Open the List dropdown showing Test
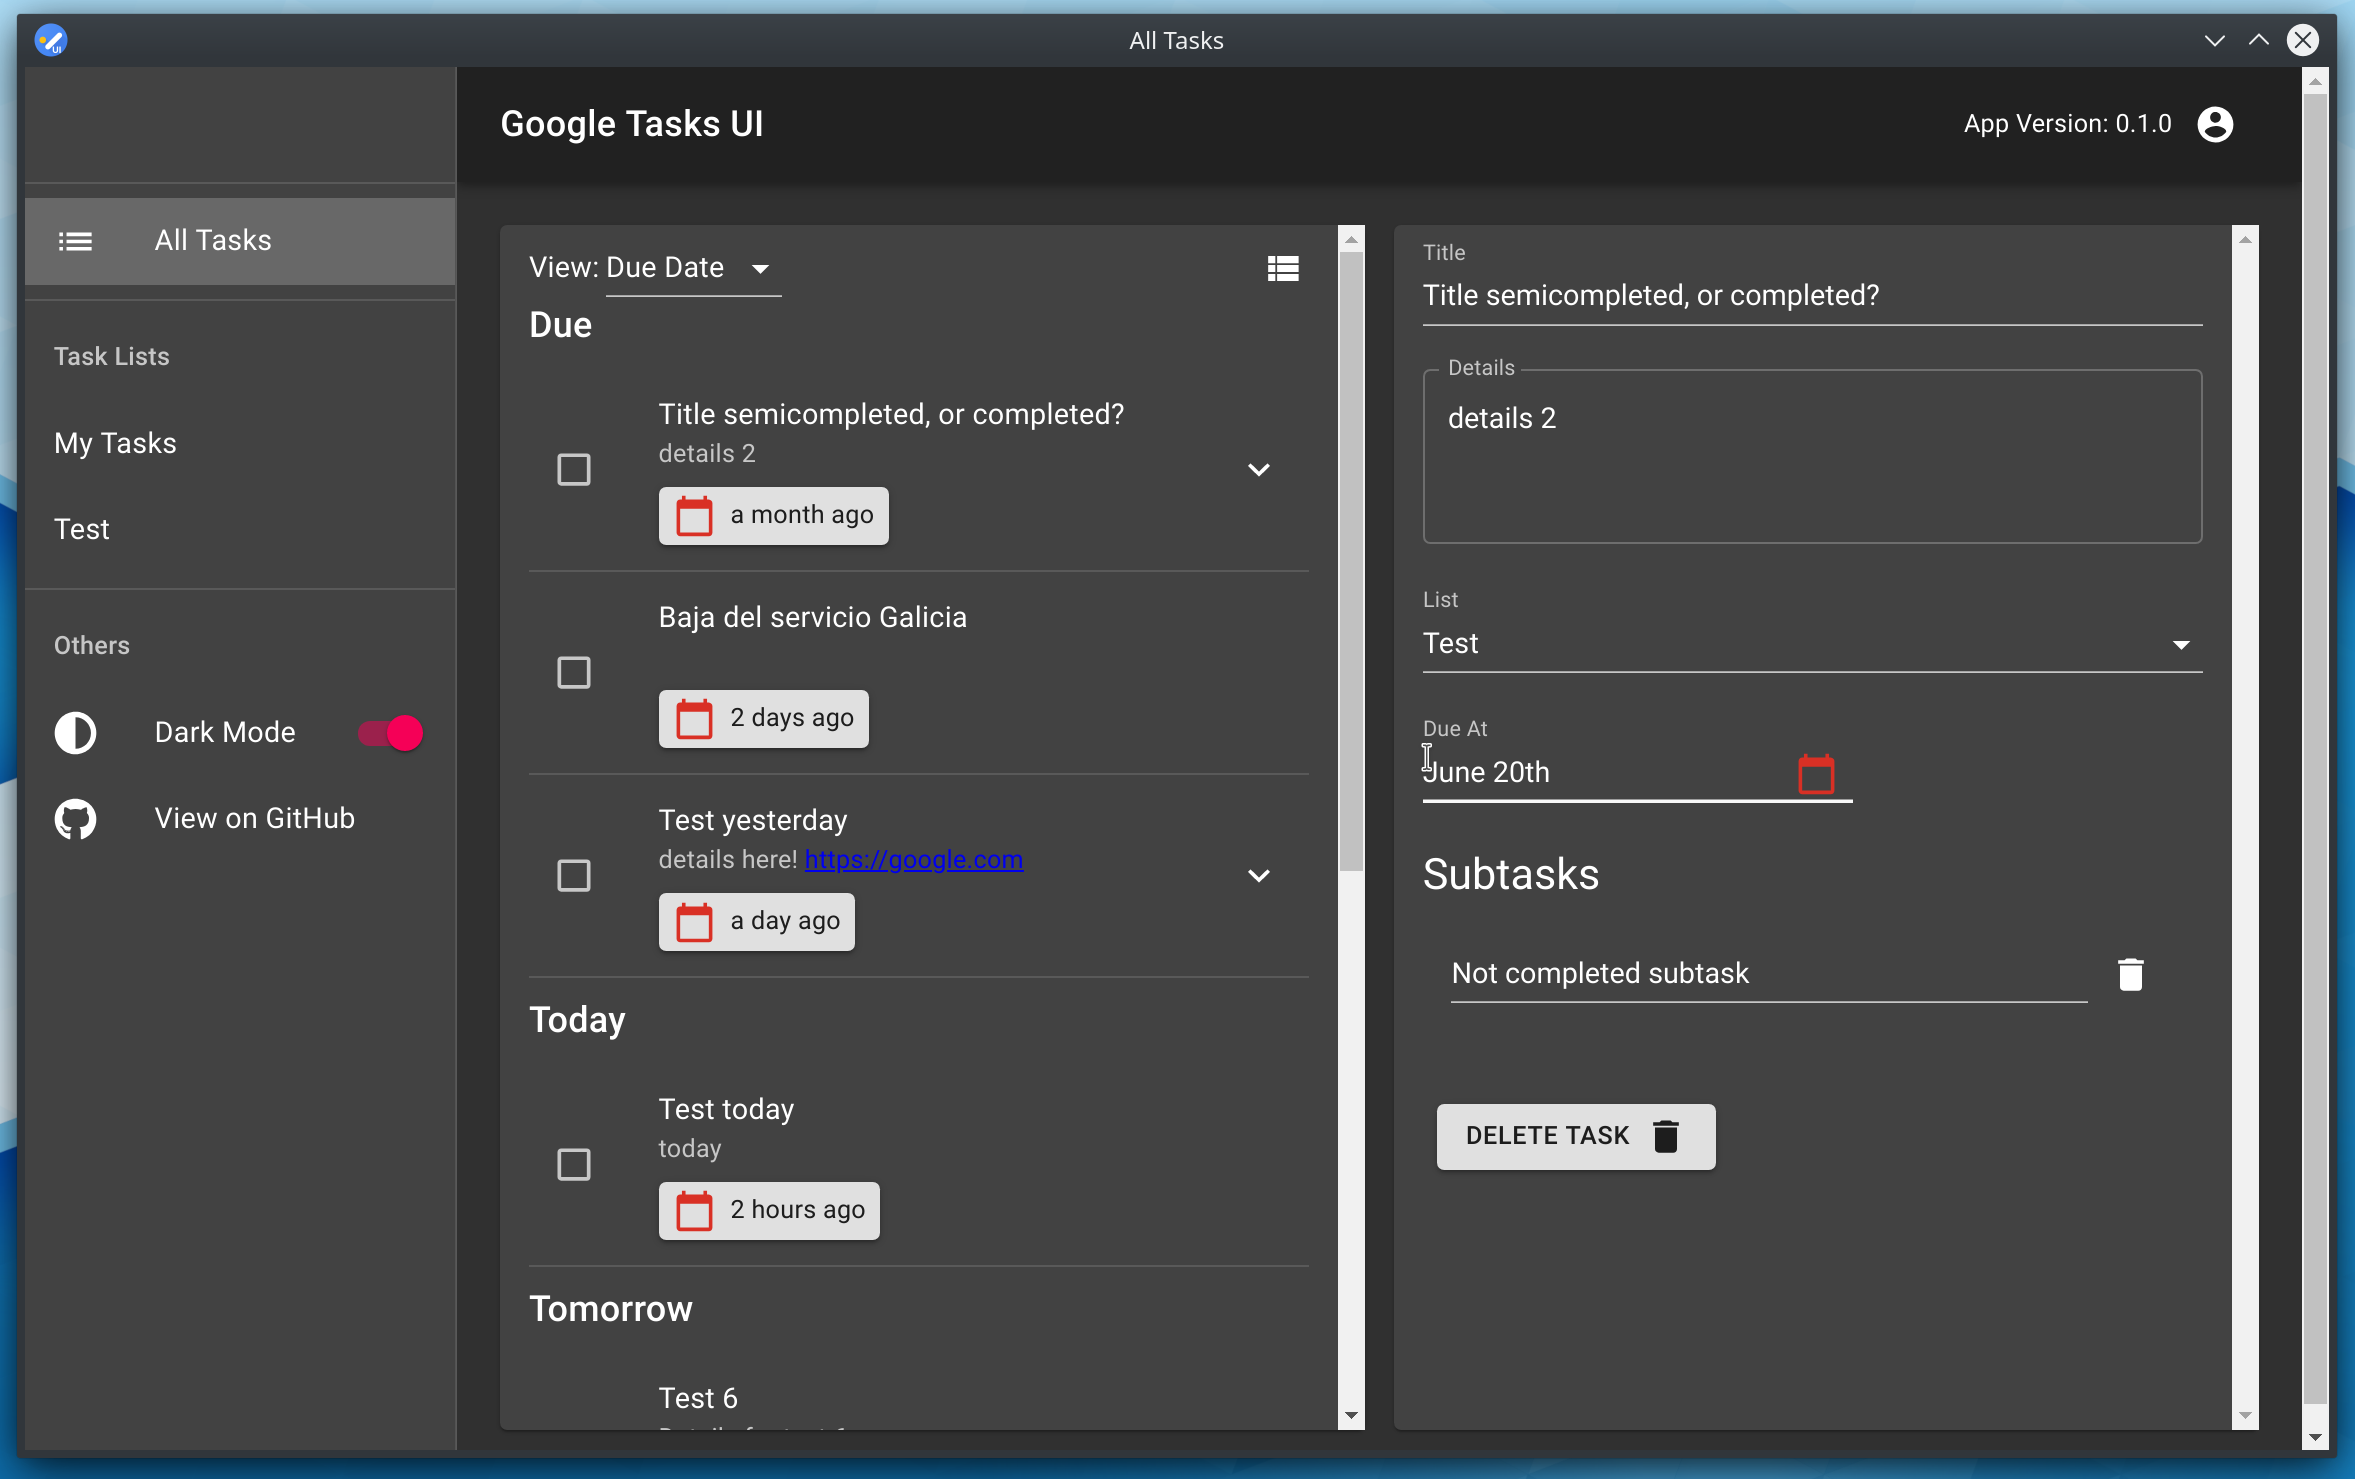 tap(1812, 644)
